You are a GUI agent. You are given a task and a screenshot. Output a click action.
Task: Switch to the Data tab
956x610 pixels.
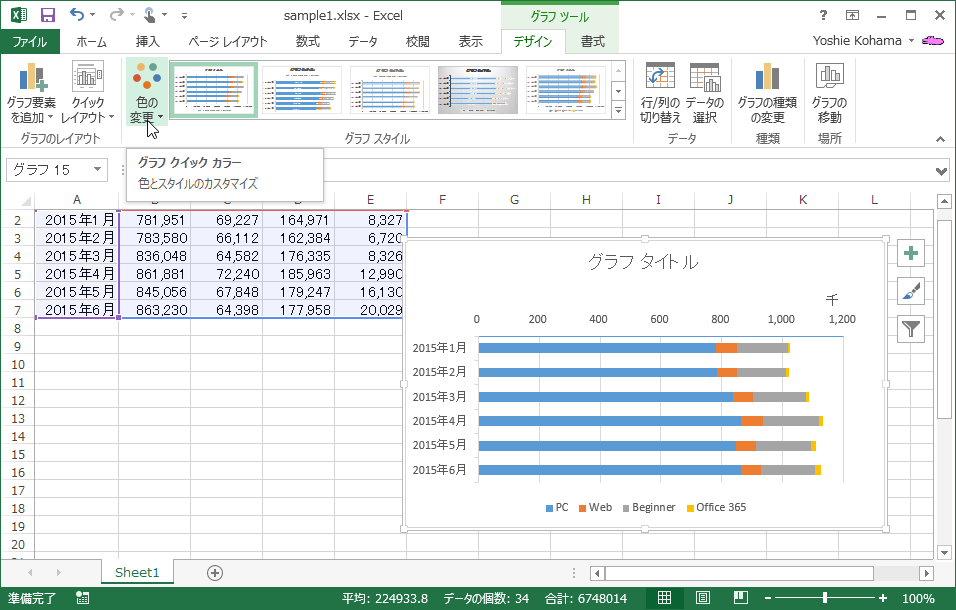pos(363,41)
